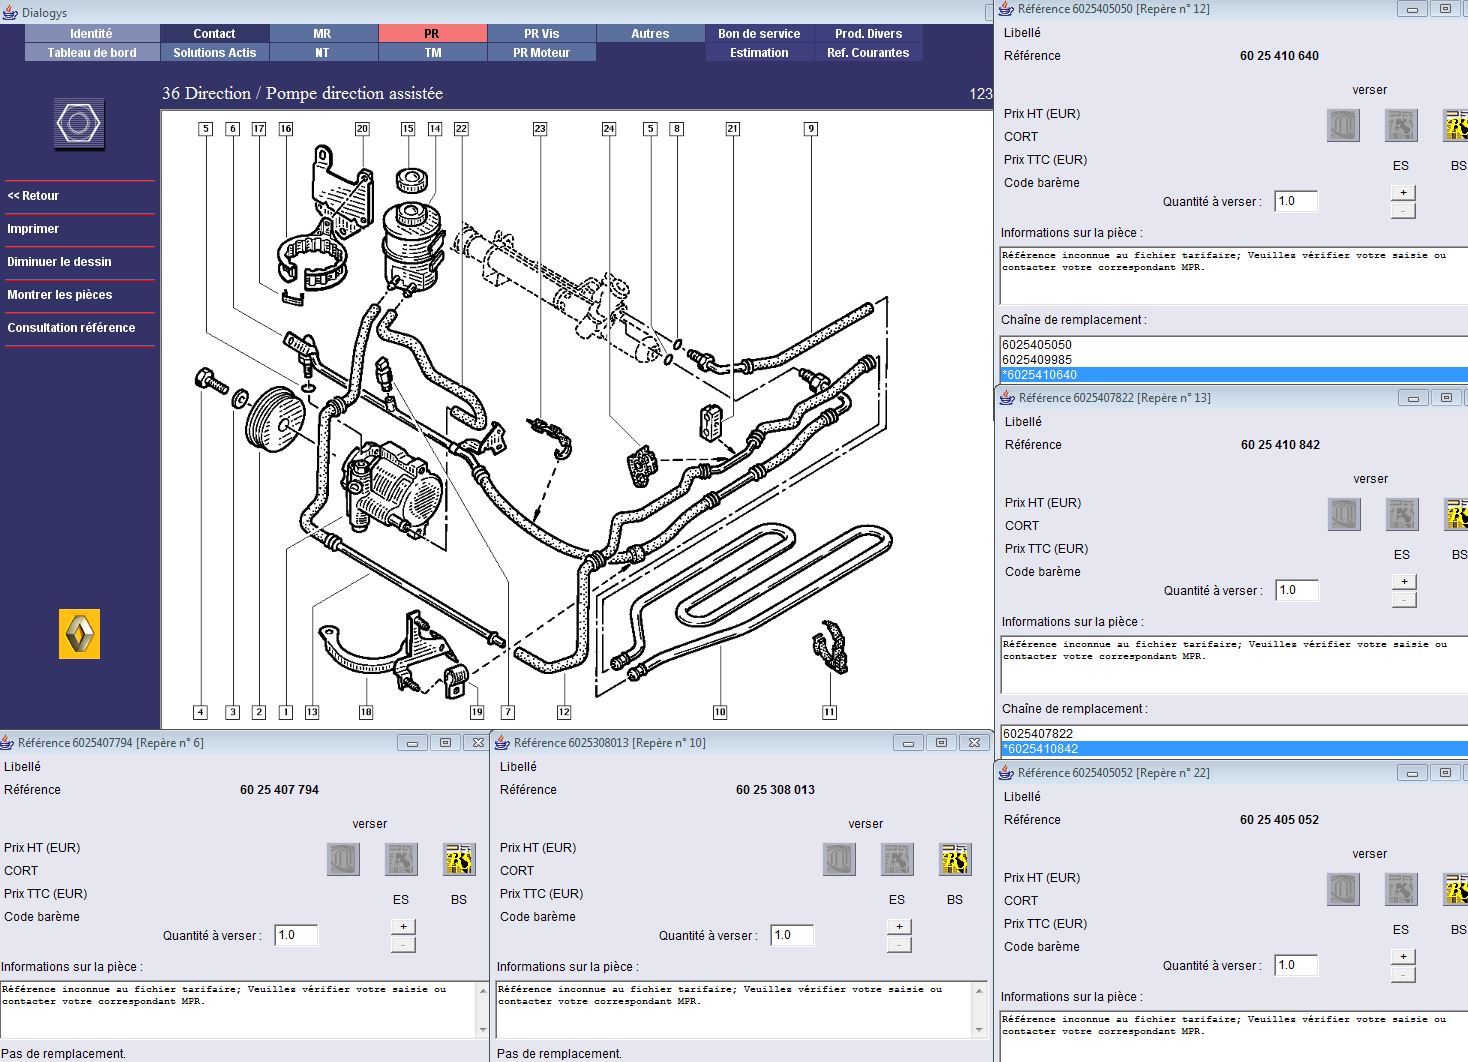Click gray ES icon in Repère n° 10 panel

897,859
